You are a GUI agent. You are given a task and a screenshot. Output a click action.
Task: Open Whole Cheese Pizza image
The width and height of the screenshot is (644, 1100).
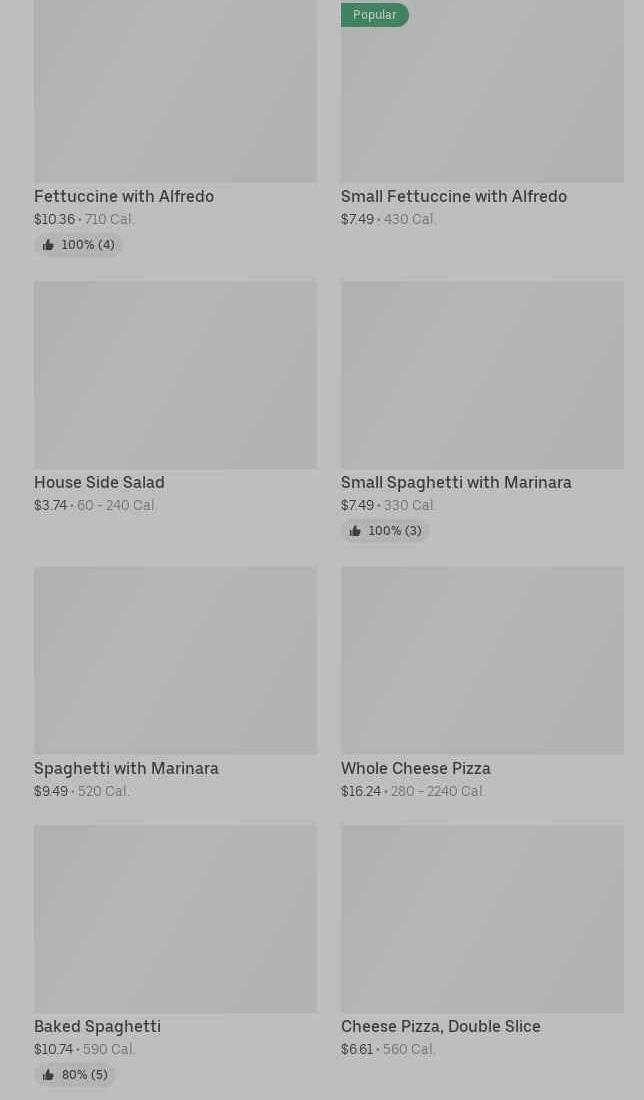click(x=482, y=660)
